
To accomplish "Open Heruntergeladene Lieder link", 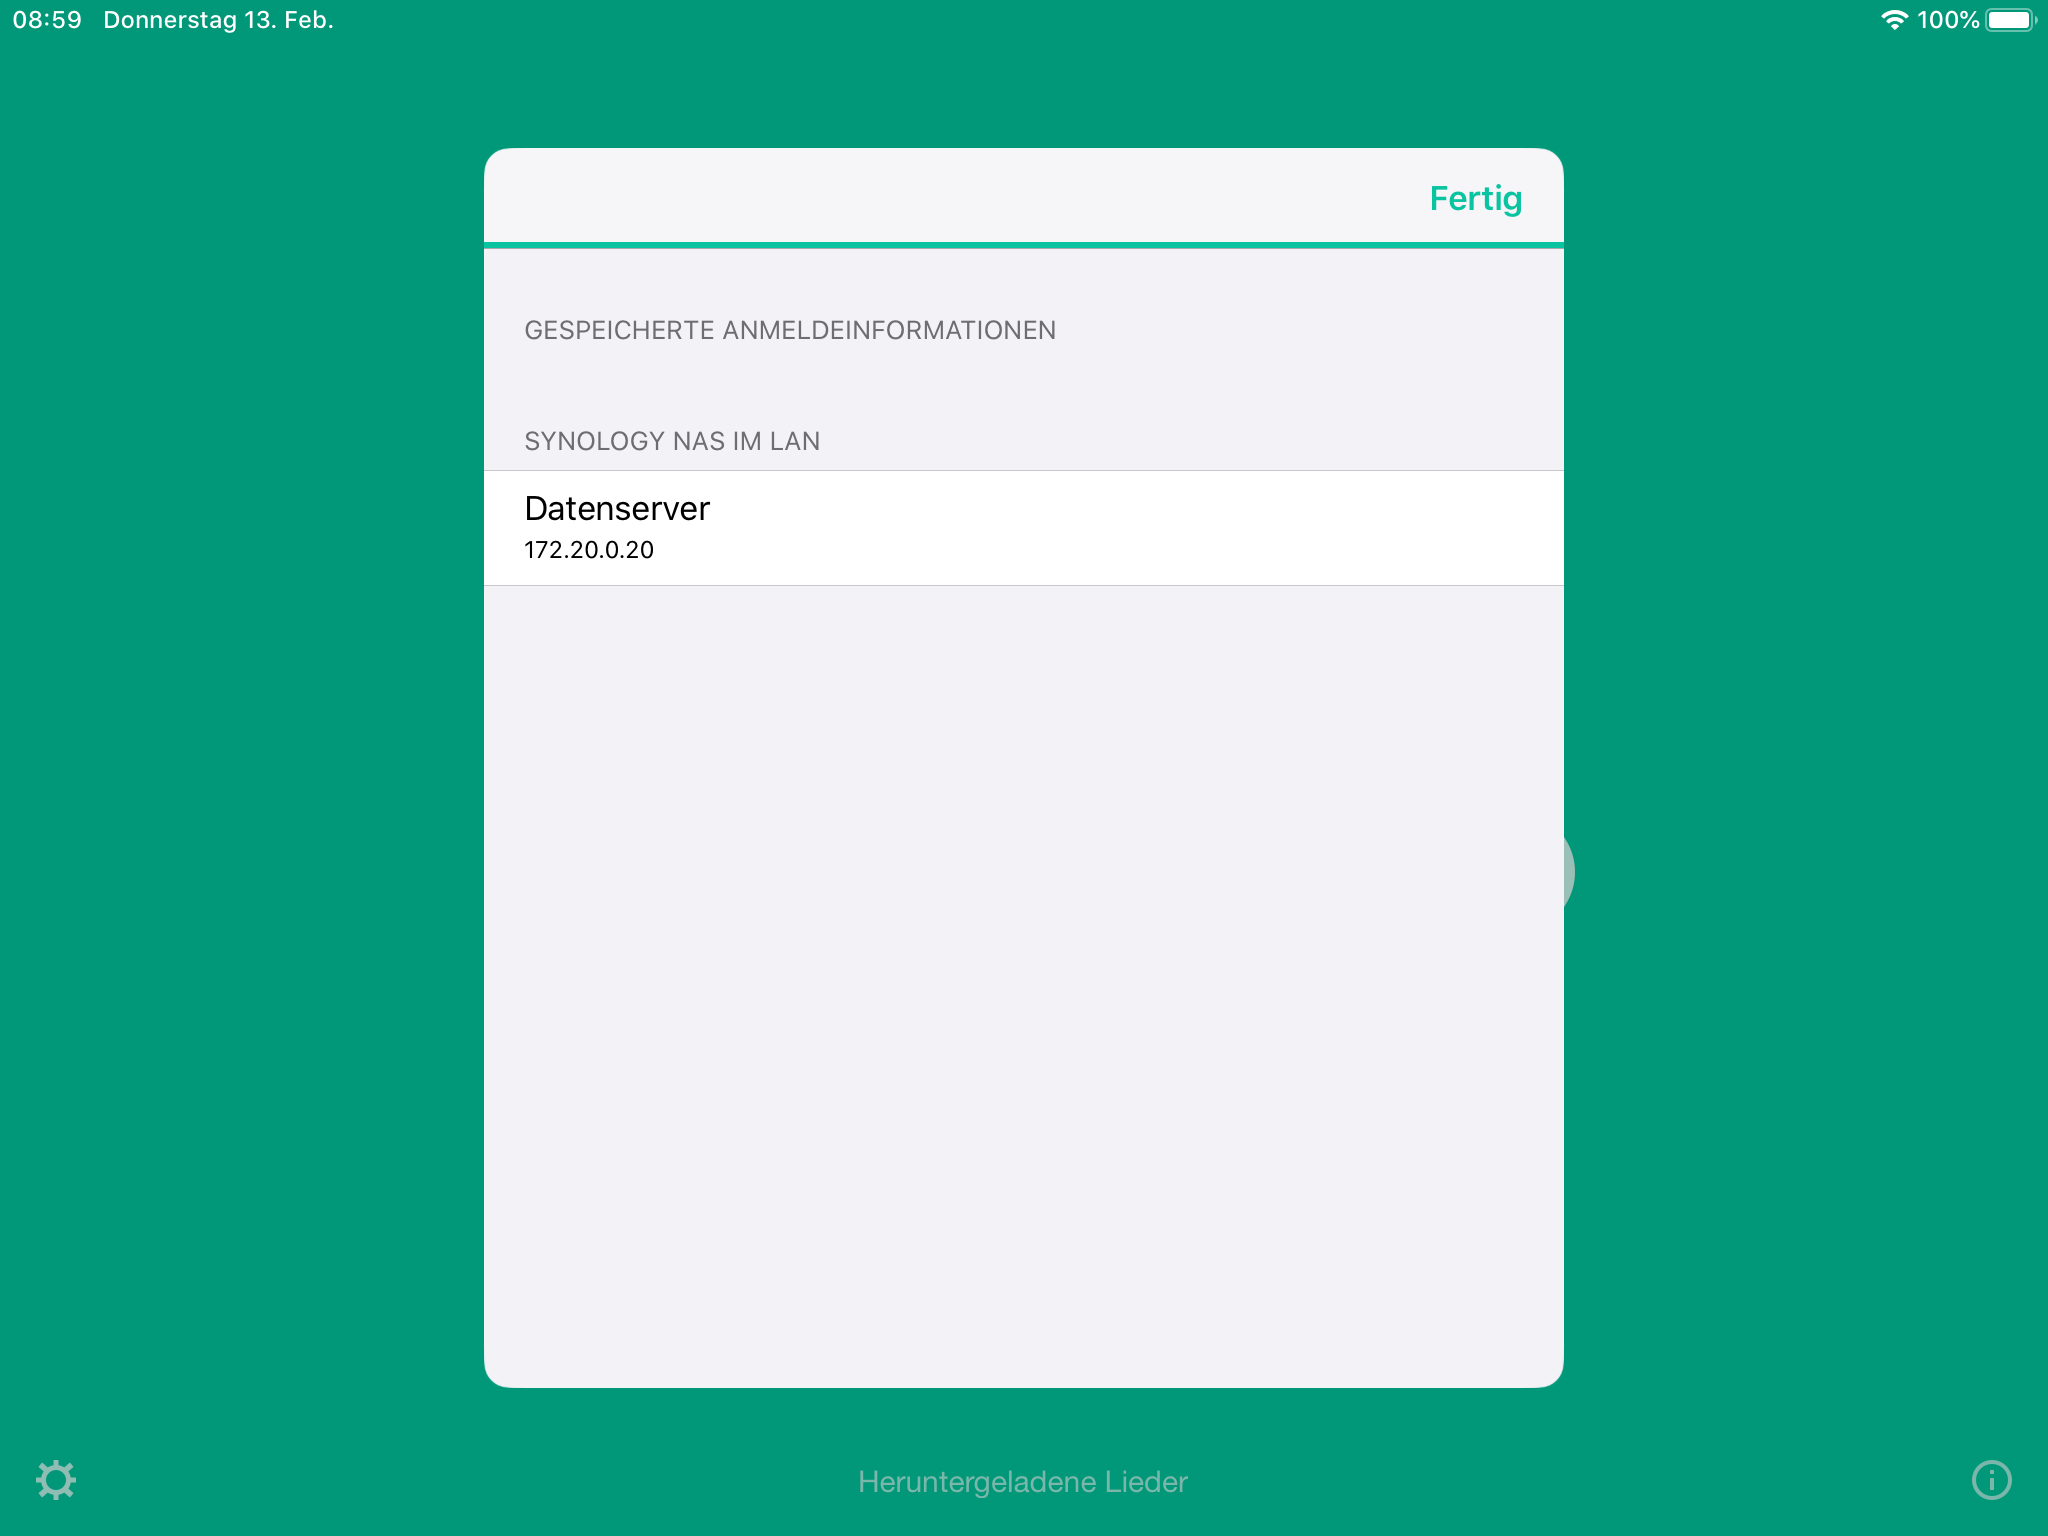I will [1023, 1481].
